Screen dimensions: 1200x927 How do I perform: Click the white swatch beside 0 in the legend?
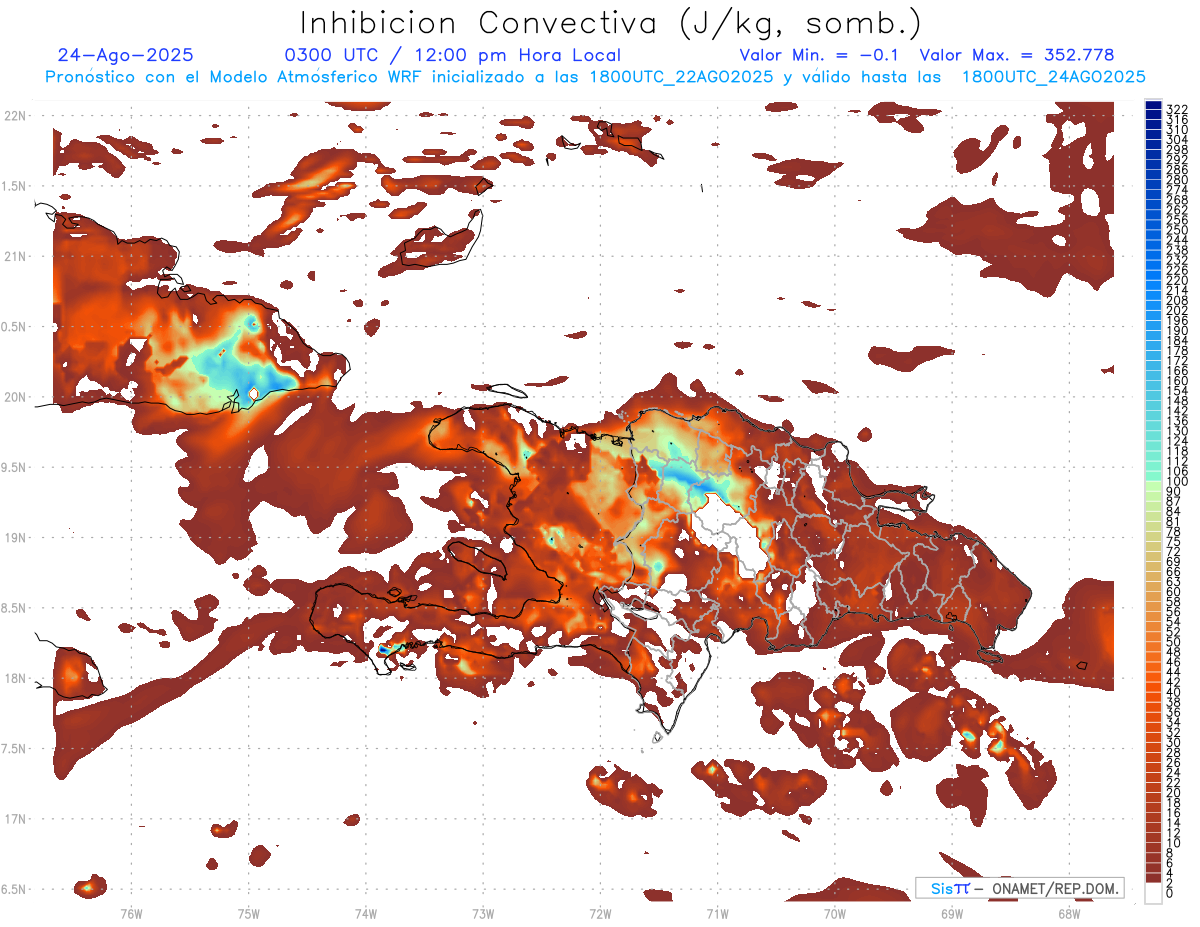point(1154,893)
